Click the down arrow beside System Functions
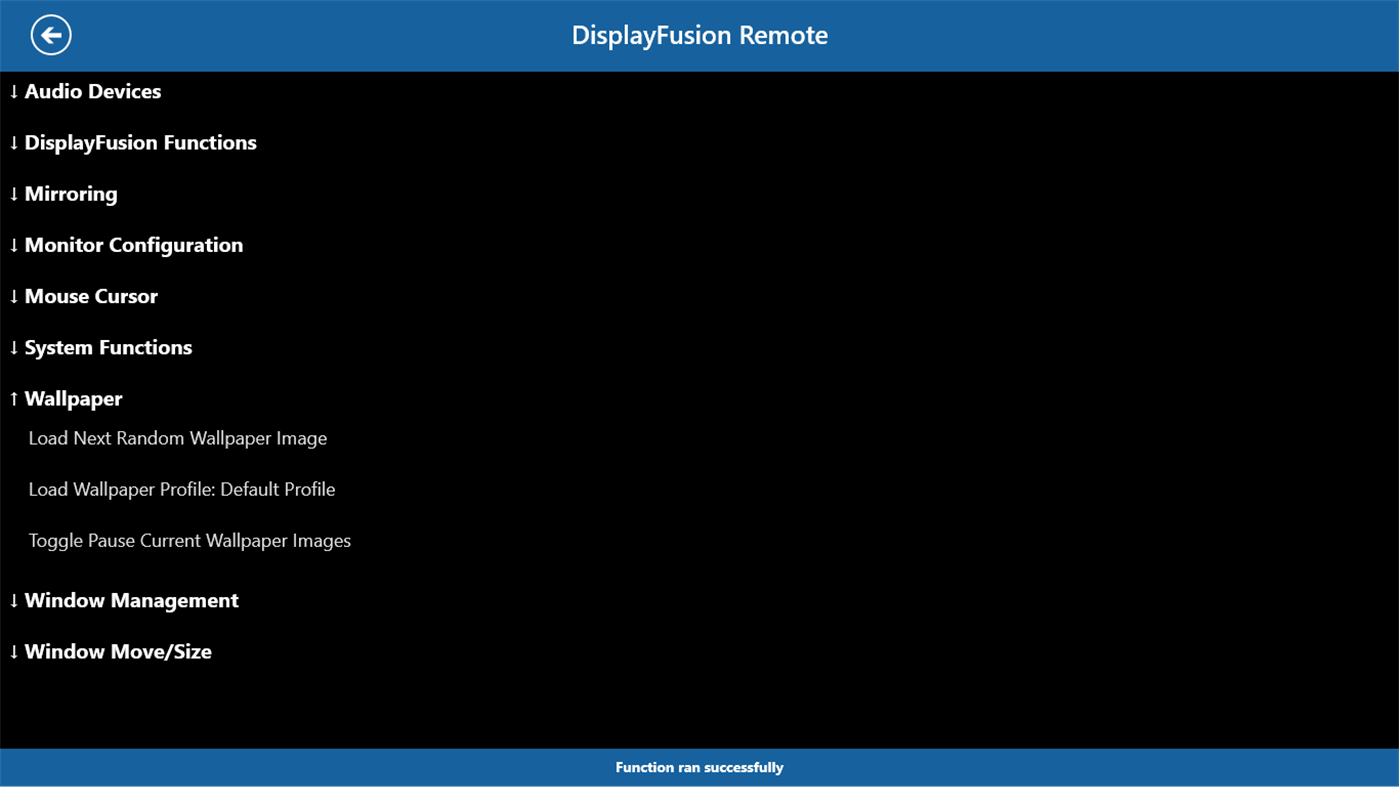Viewport: 1399px width, 787px height. pyautogui.click(x=13, y=347)
